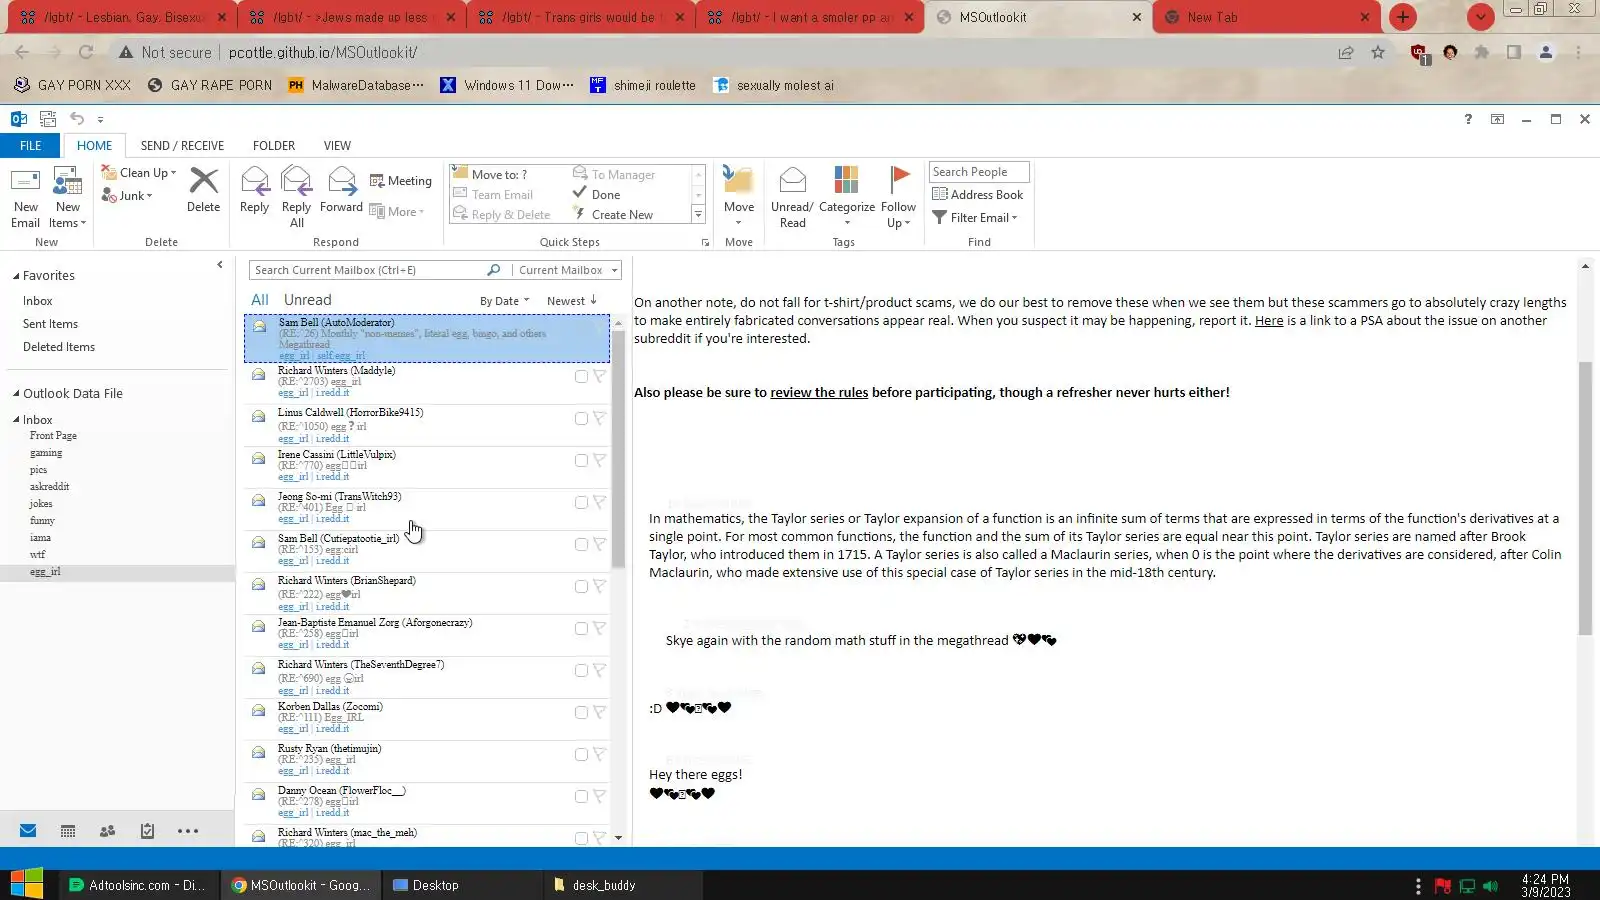Screen dimensions: 1600x900
Task: Bookmark this page with the star icon
Action: pyautogui.click(x=1378, y=53)
